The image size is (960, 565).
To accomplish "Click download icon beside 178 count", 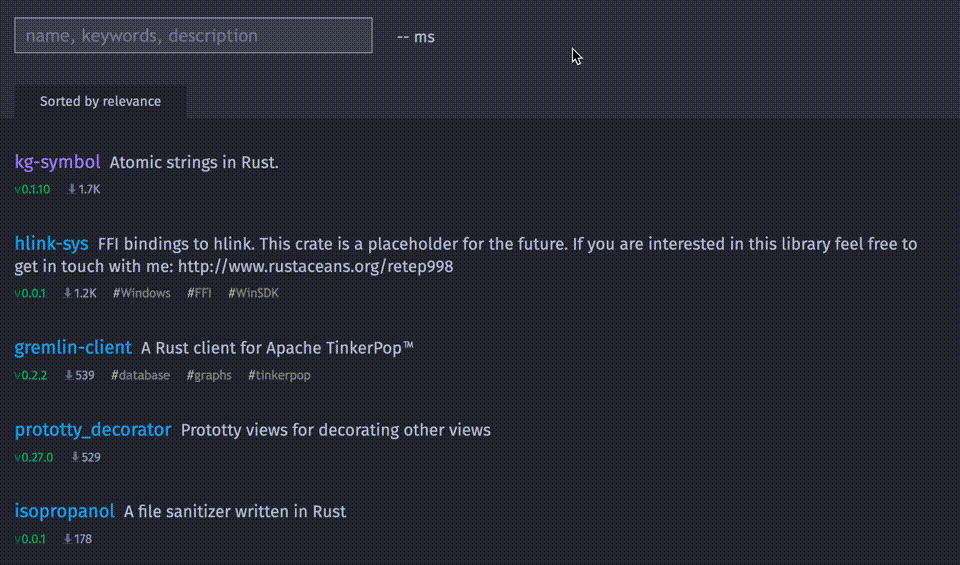I will pyautogui.click(x=68, y=539).
